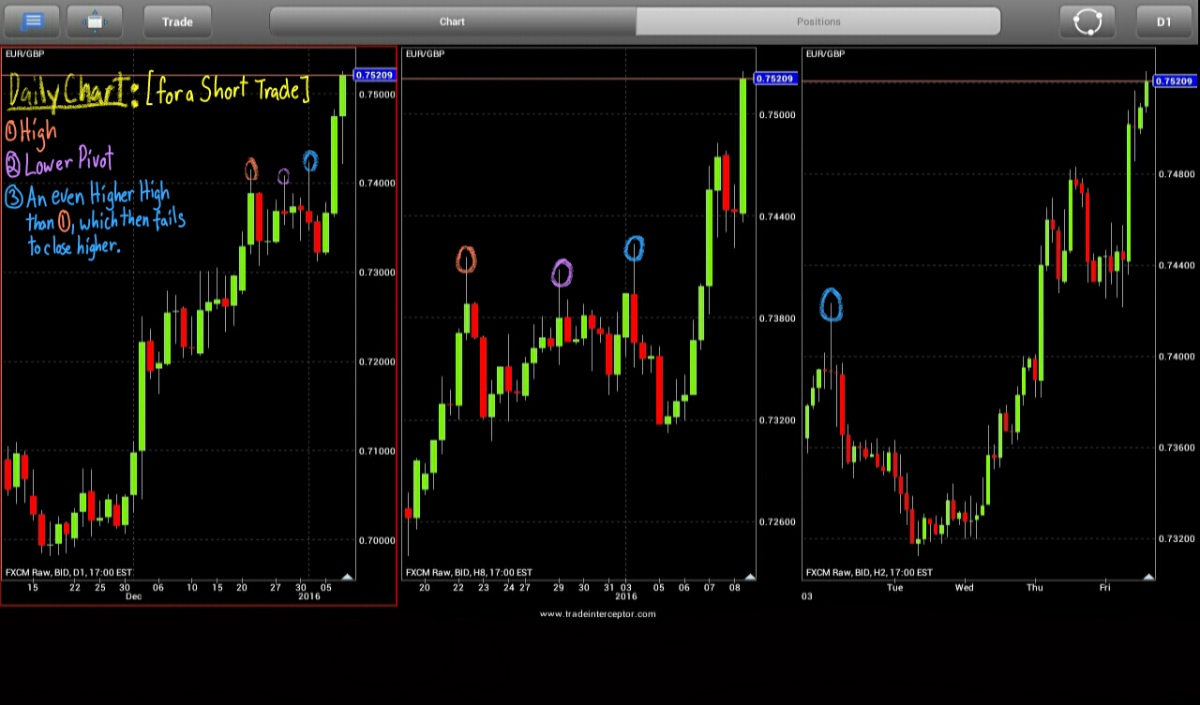Select the 0.75209 price tag on D1 chart
Screen dimensions: 1200x705
tap(376, 75)
